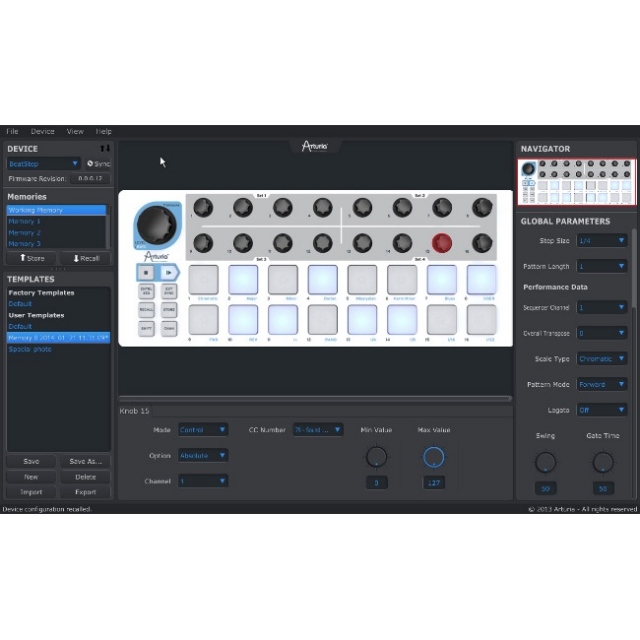Select pad 12 labeled RAND
The image size is (640, 640).
(322, 320)
